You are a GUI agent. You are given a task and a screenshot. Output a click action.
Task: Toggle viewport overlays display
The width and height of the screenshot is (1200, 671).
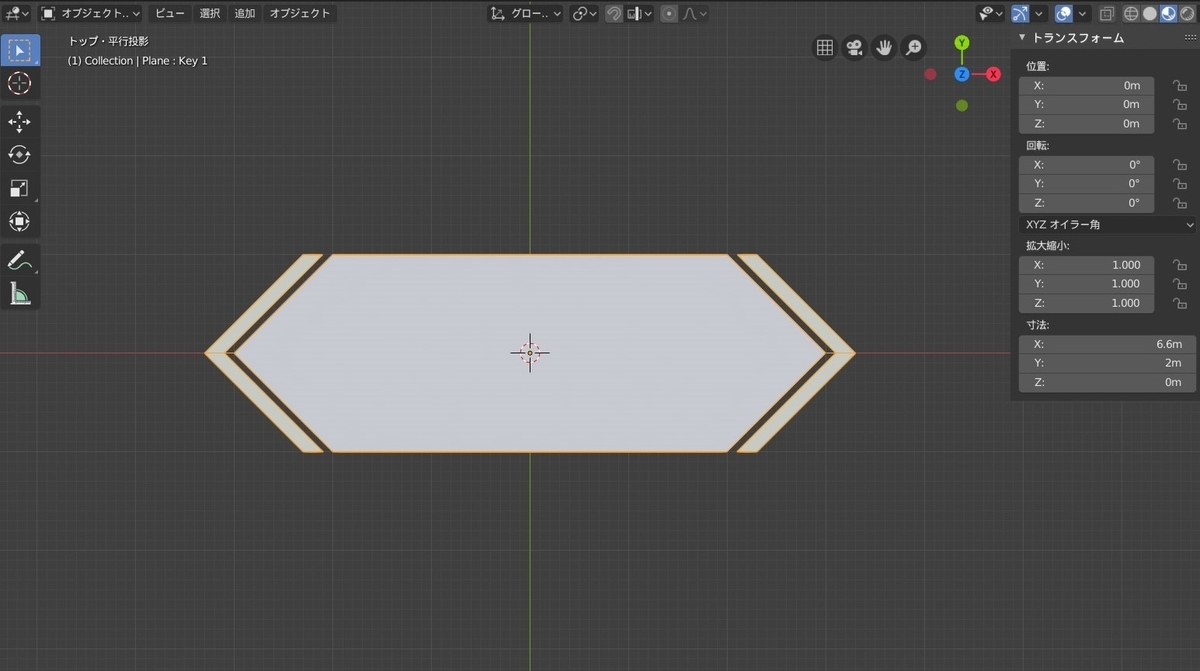pos(1064,14)
